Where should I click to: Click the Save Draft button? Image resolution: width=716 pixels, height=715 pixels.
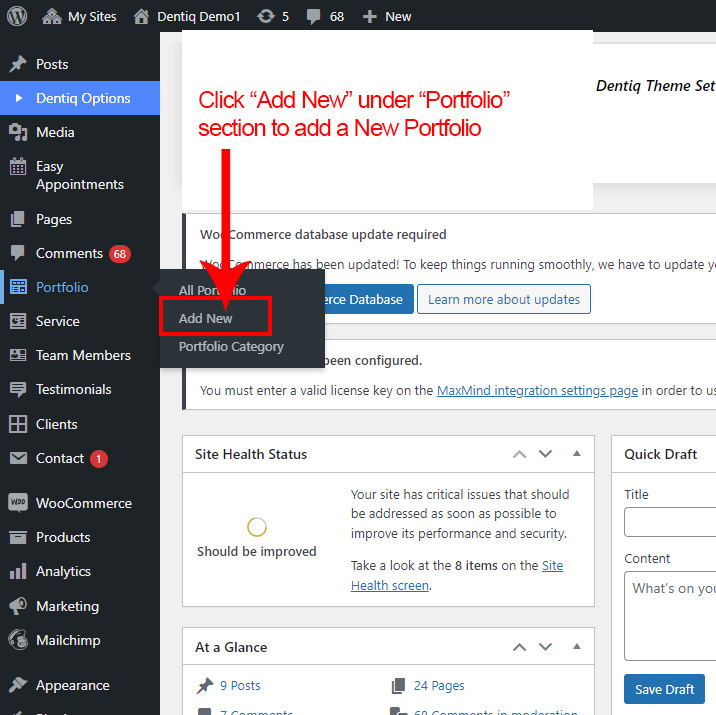[664, 689]
